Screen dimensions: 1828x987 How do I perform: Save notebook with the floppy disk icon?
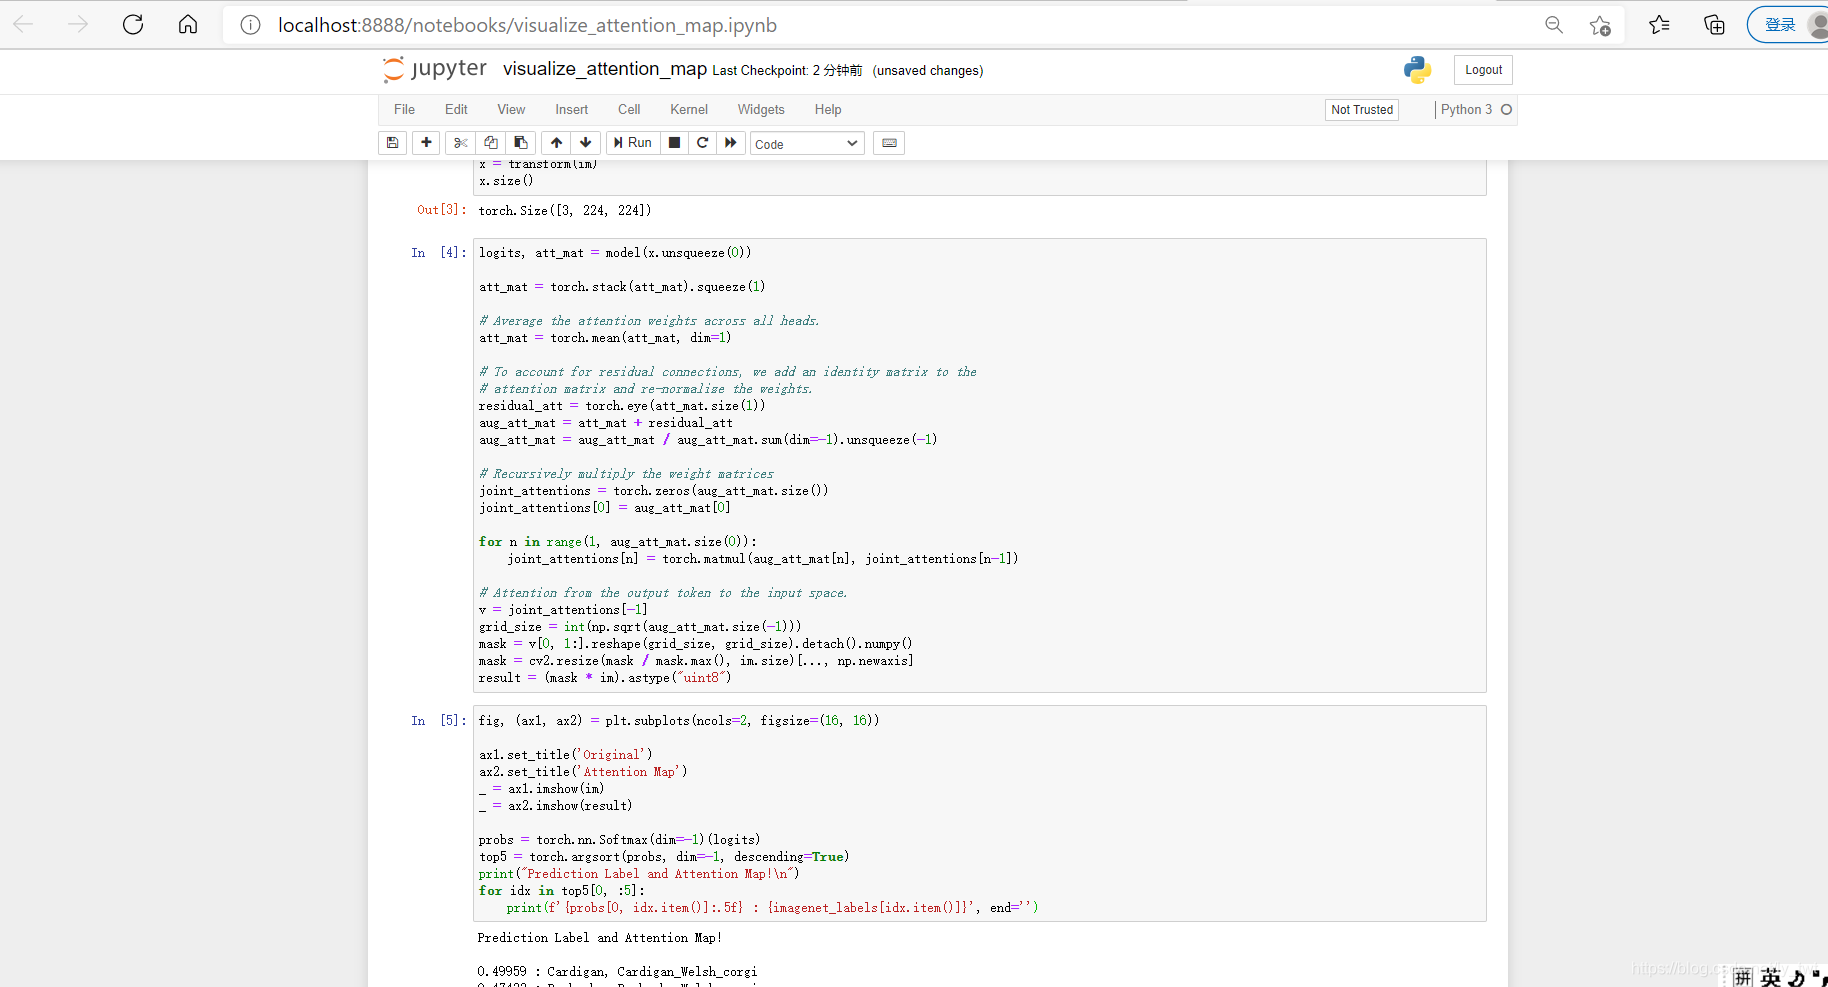393,143
